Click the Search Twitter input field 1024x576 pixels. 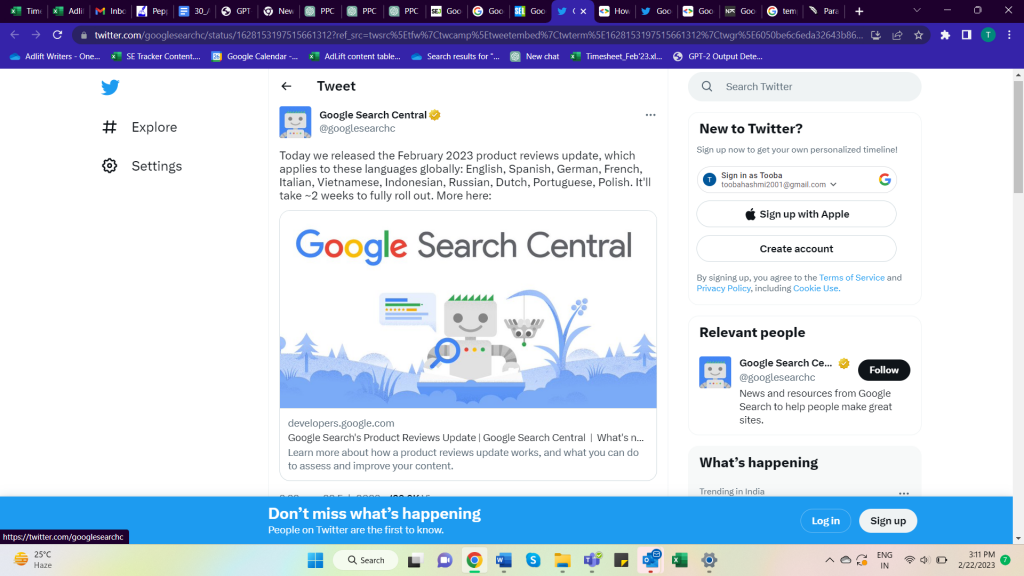click(x=805, y=86)
